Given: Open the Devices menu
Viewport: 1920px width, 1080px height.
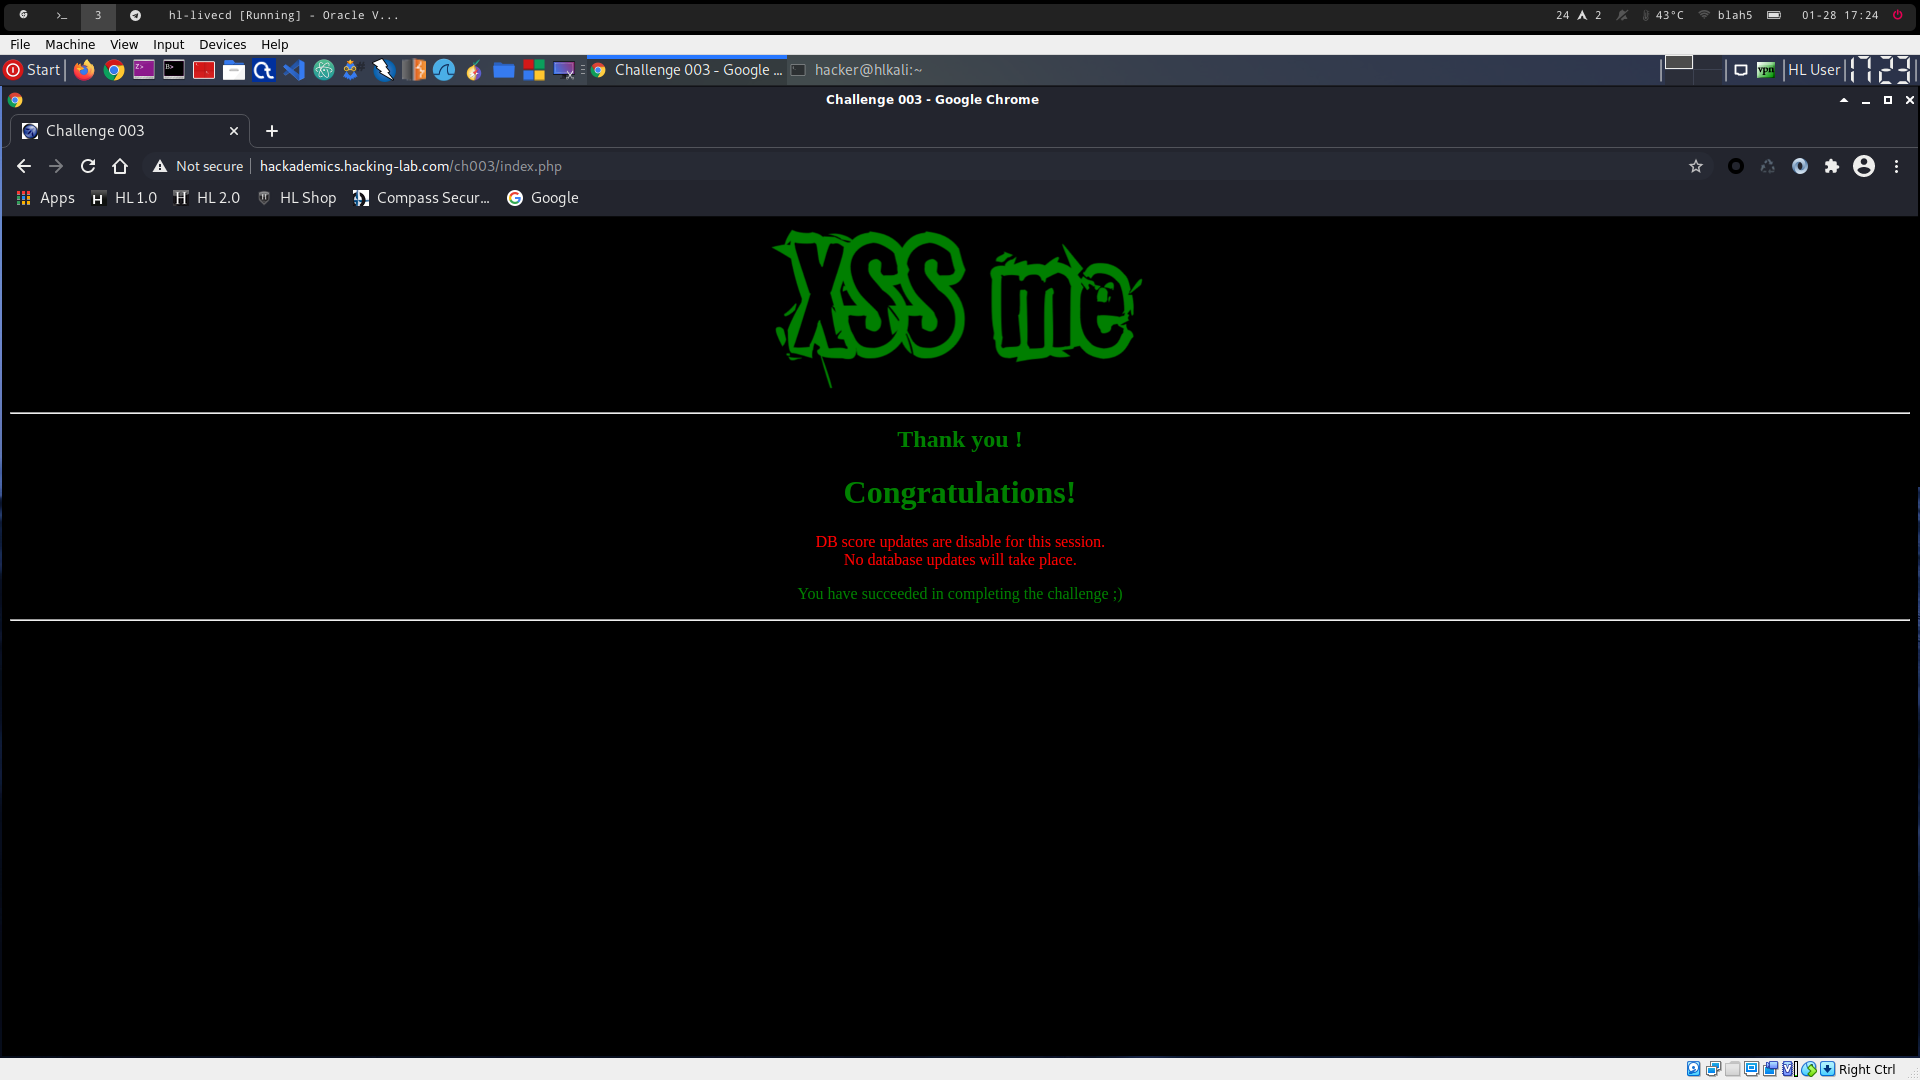Looking at the screenshot, I should point(222,44).
